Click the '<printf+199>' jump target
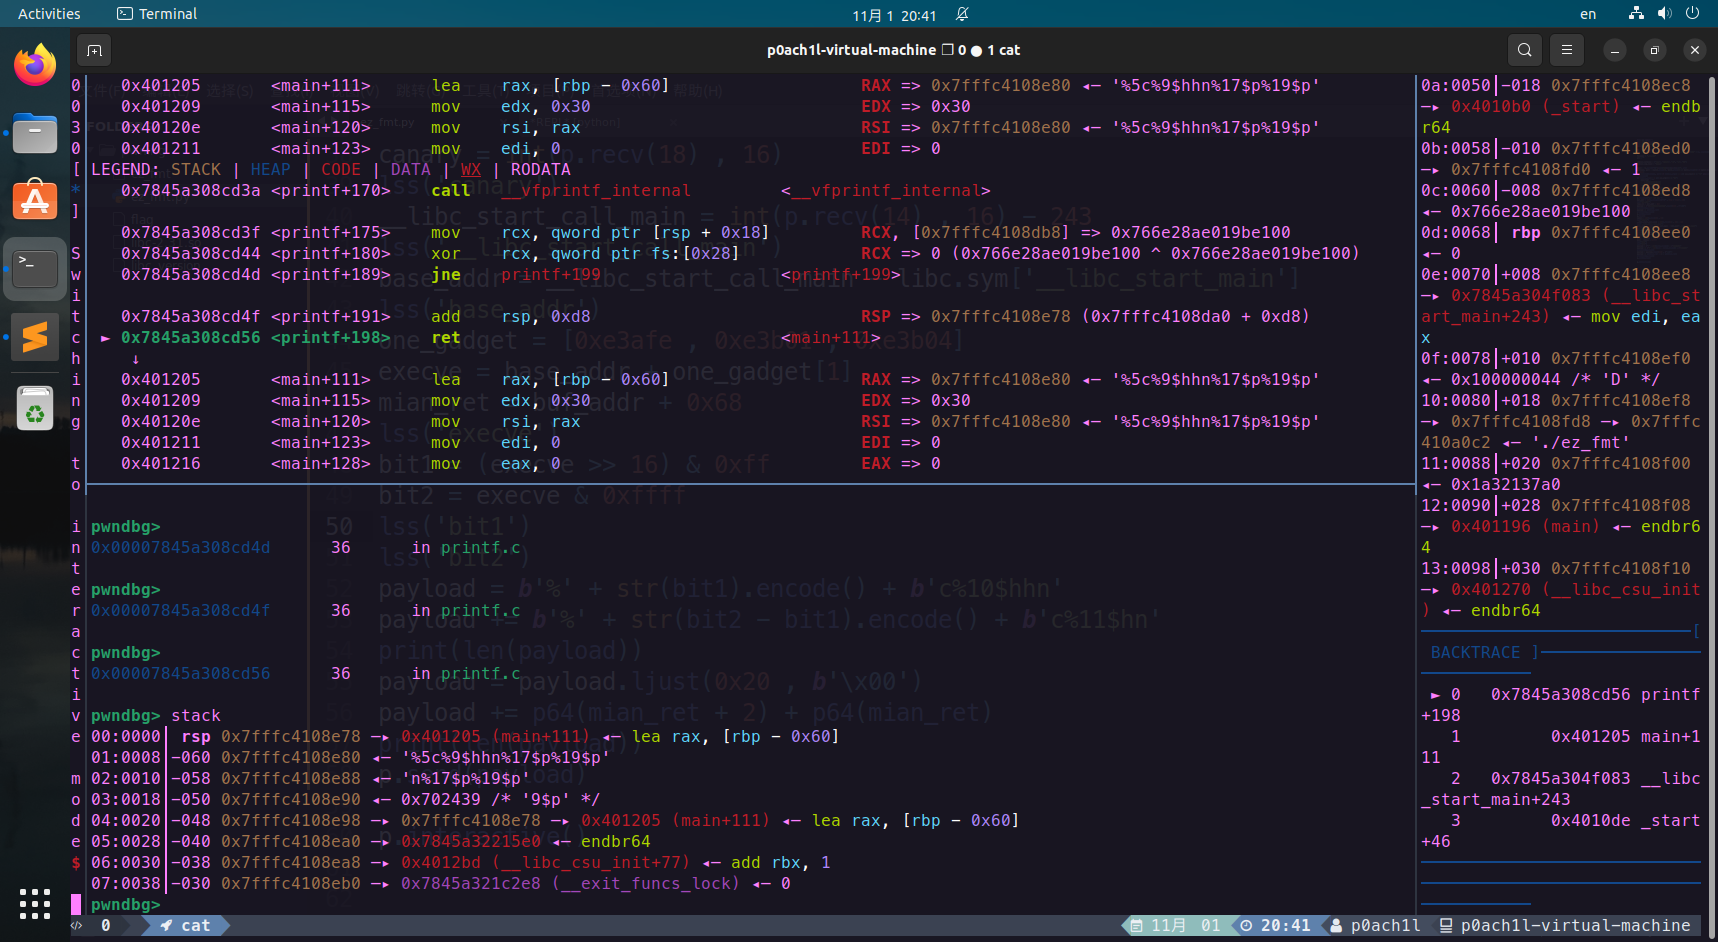 [x=840, y=275]
